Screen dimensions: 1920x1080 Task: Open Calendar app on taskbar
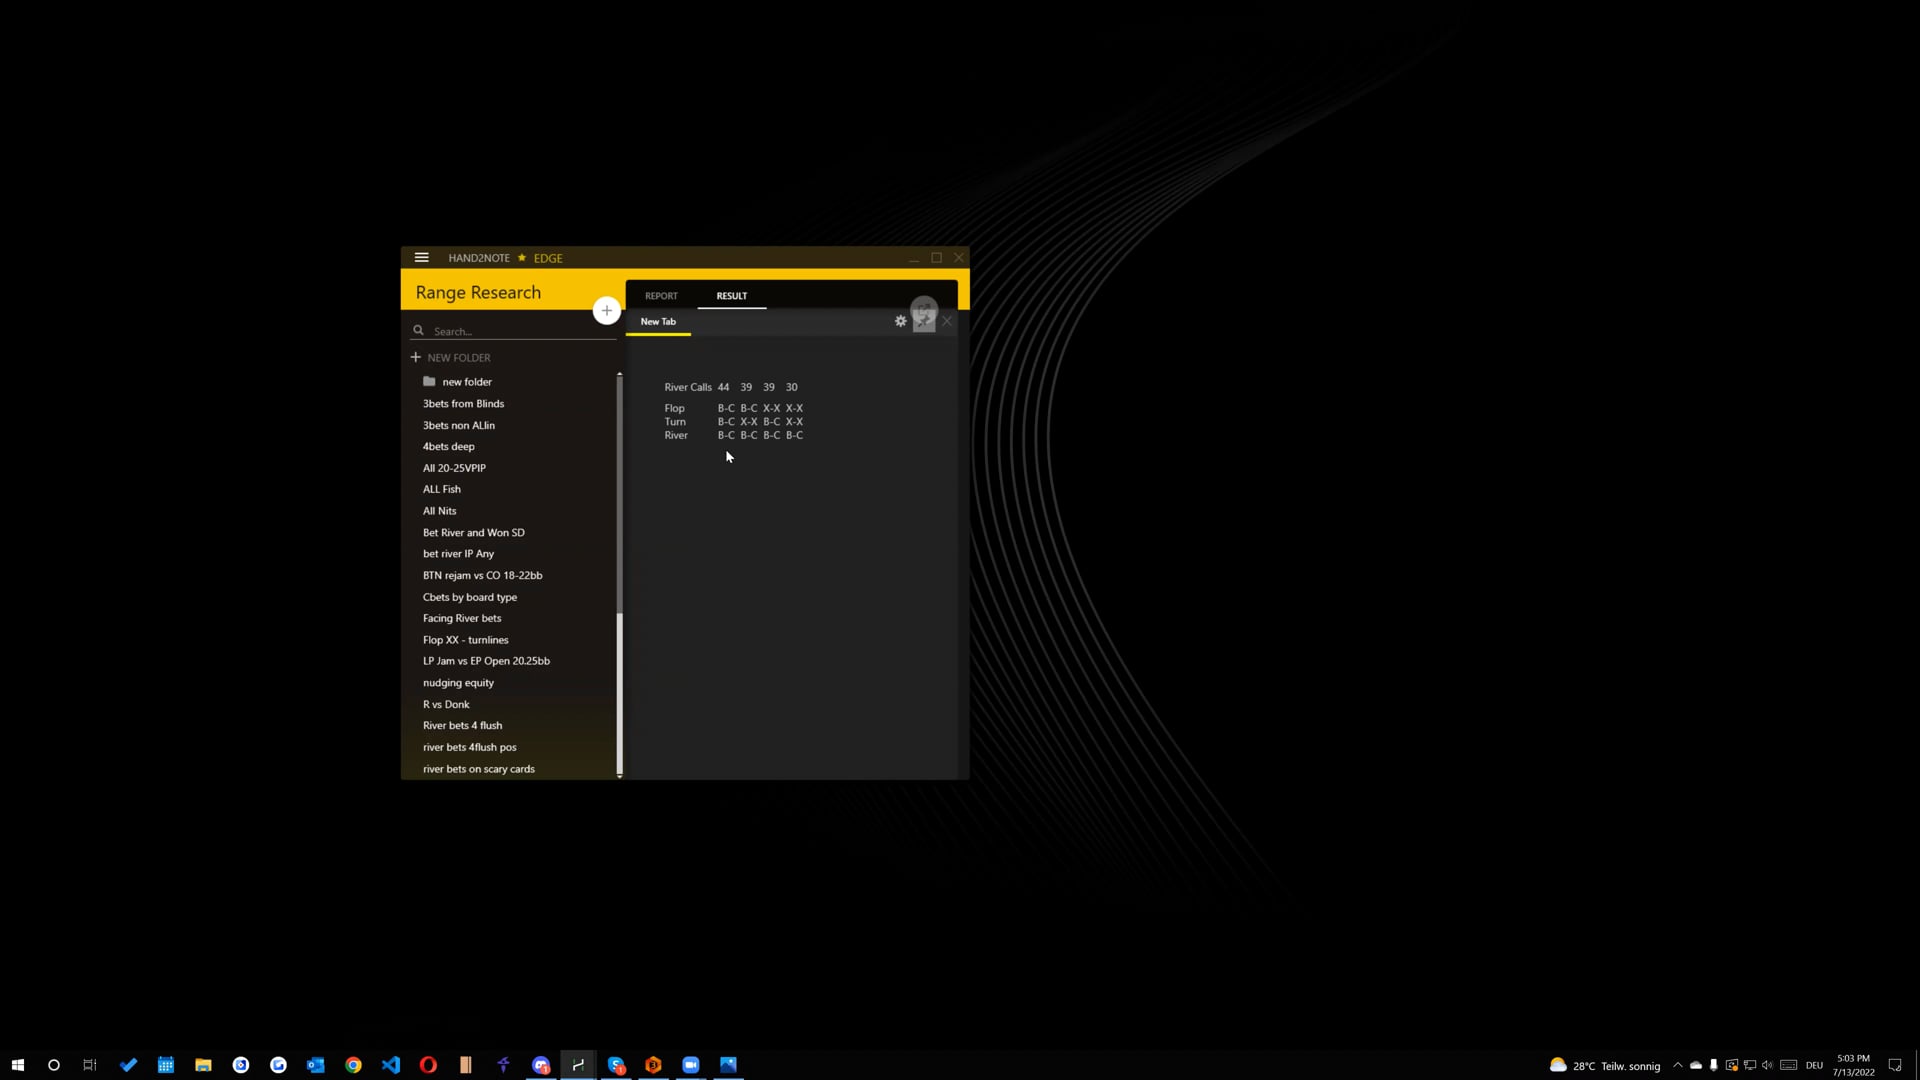tap(166, 1065)
